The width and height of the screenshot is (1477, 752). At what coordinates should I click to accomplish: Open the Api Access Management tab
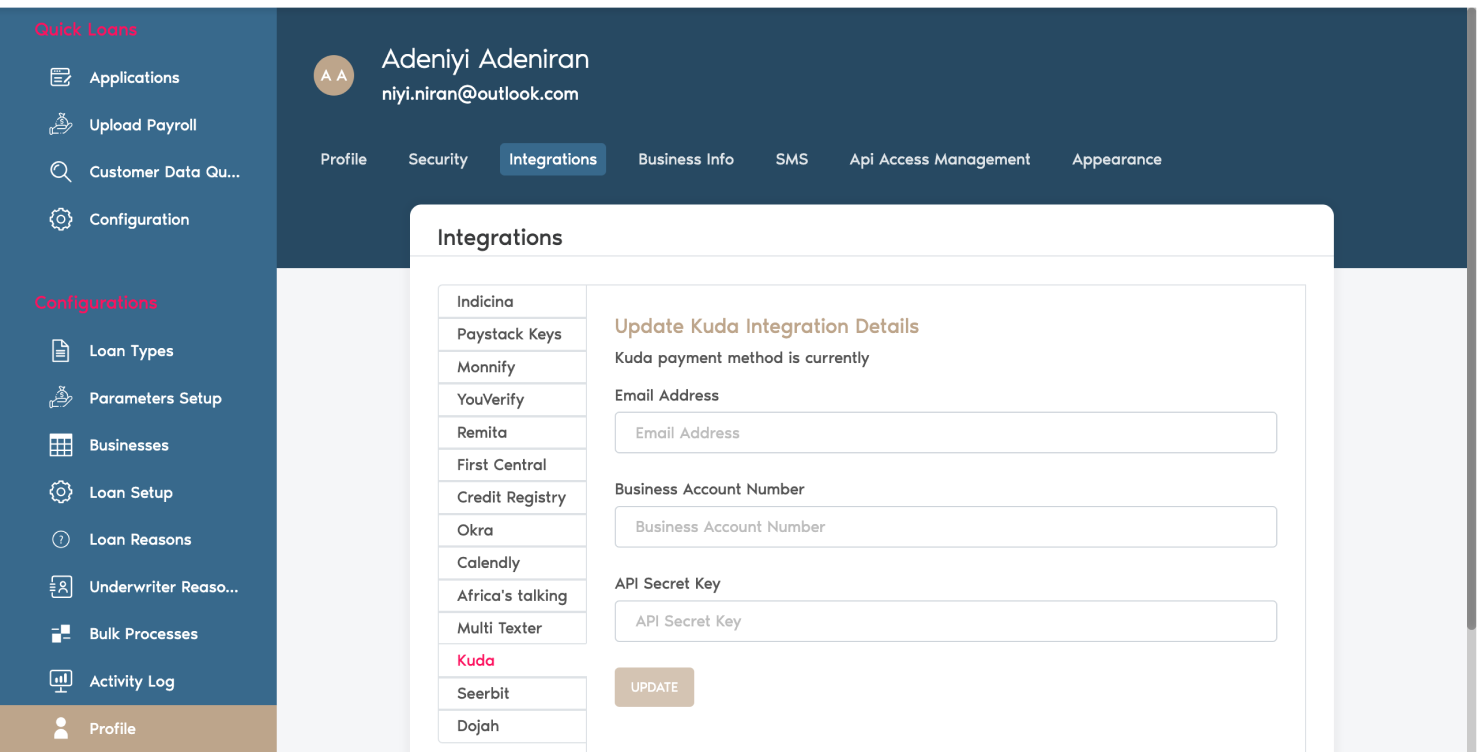coord(939,159)
